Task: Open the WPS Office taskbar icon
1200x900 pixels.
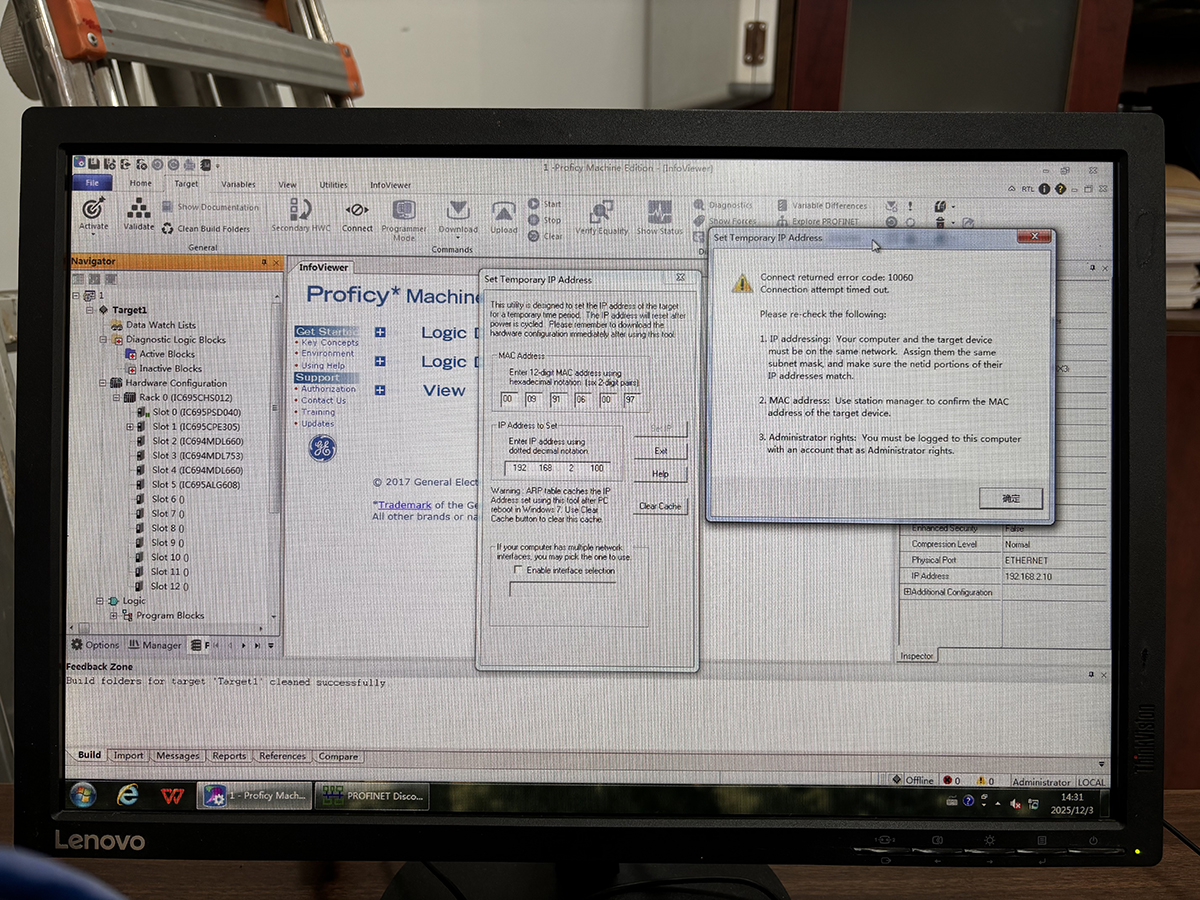Action: (x=171, y=796)
